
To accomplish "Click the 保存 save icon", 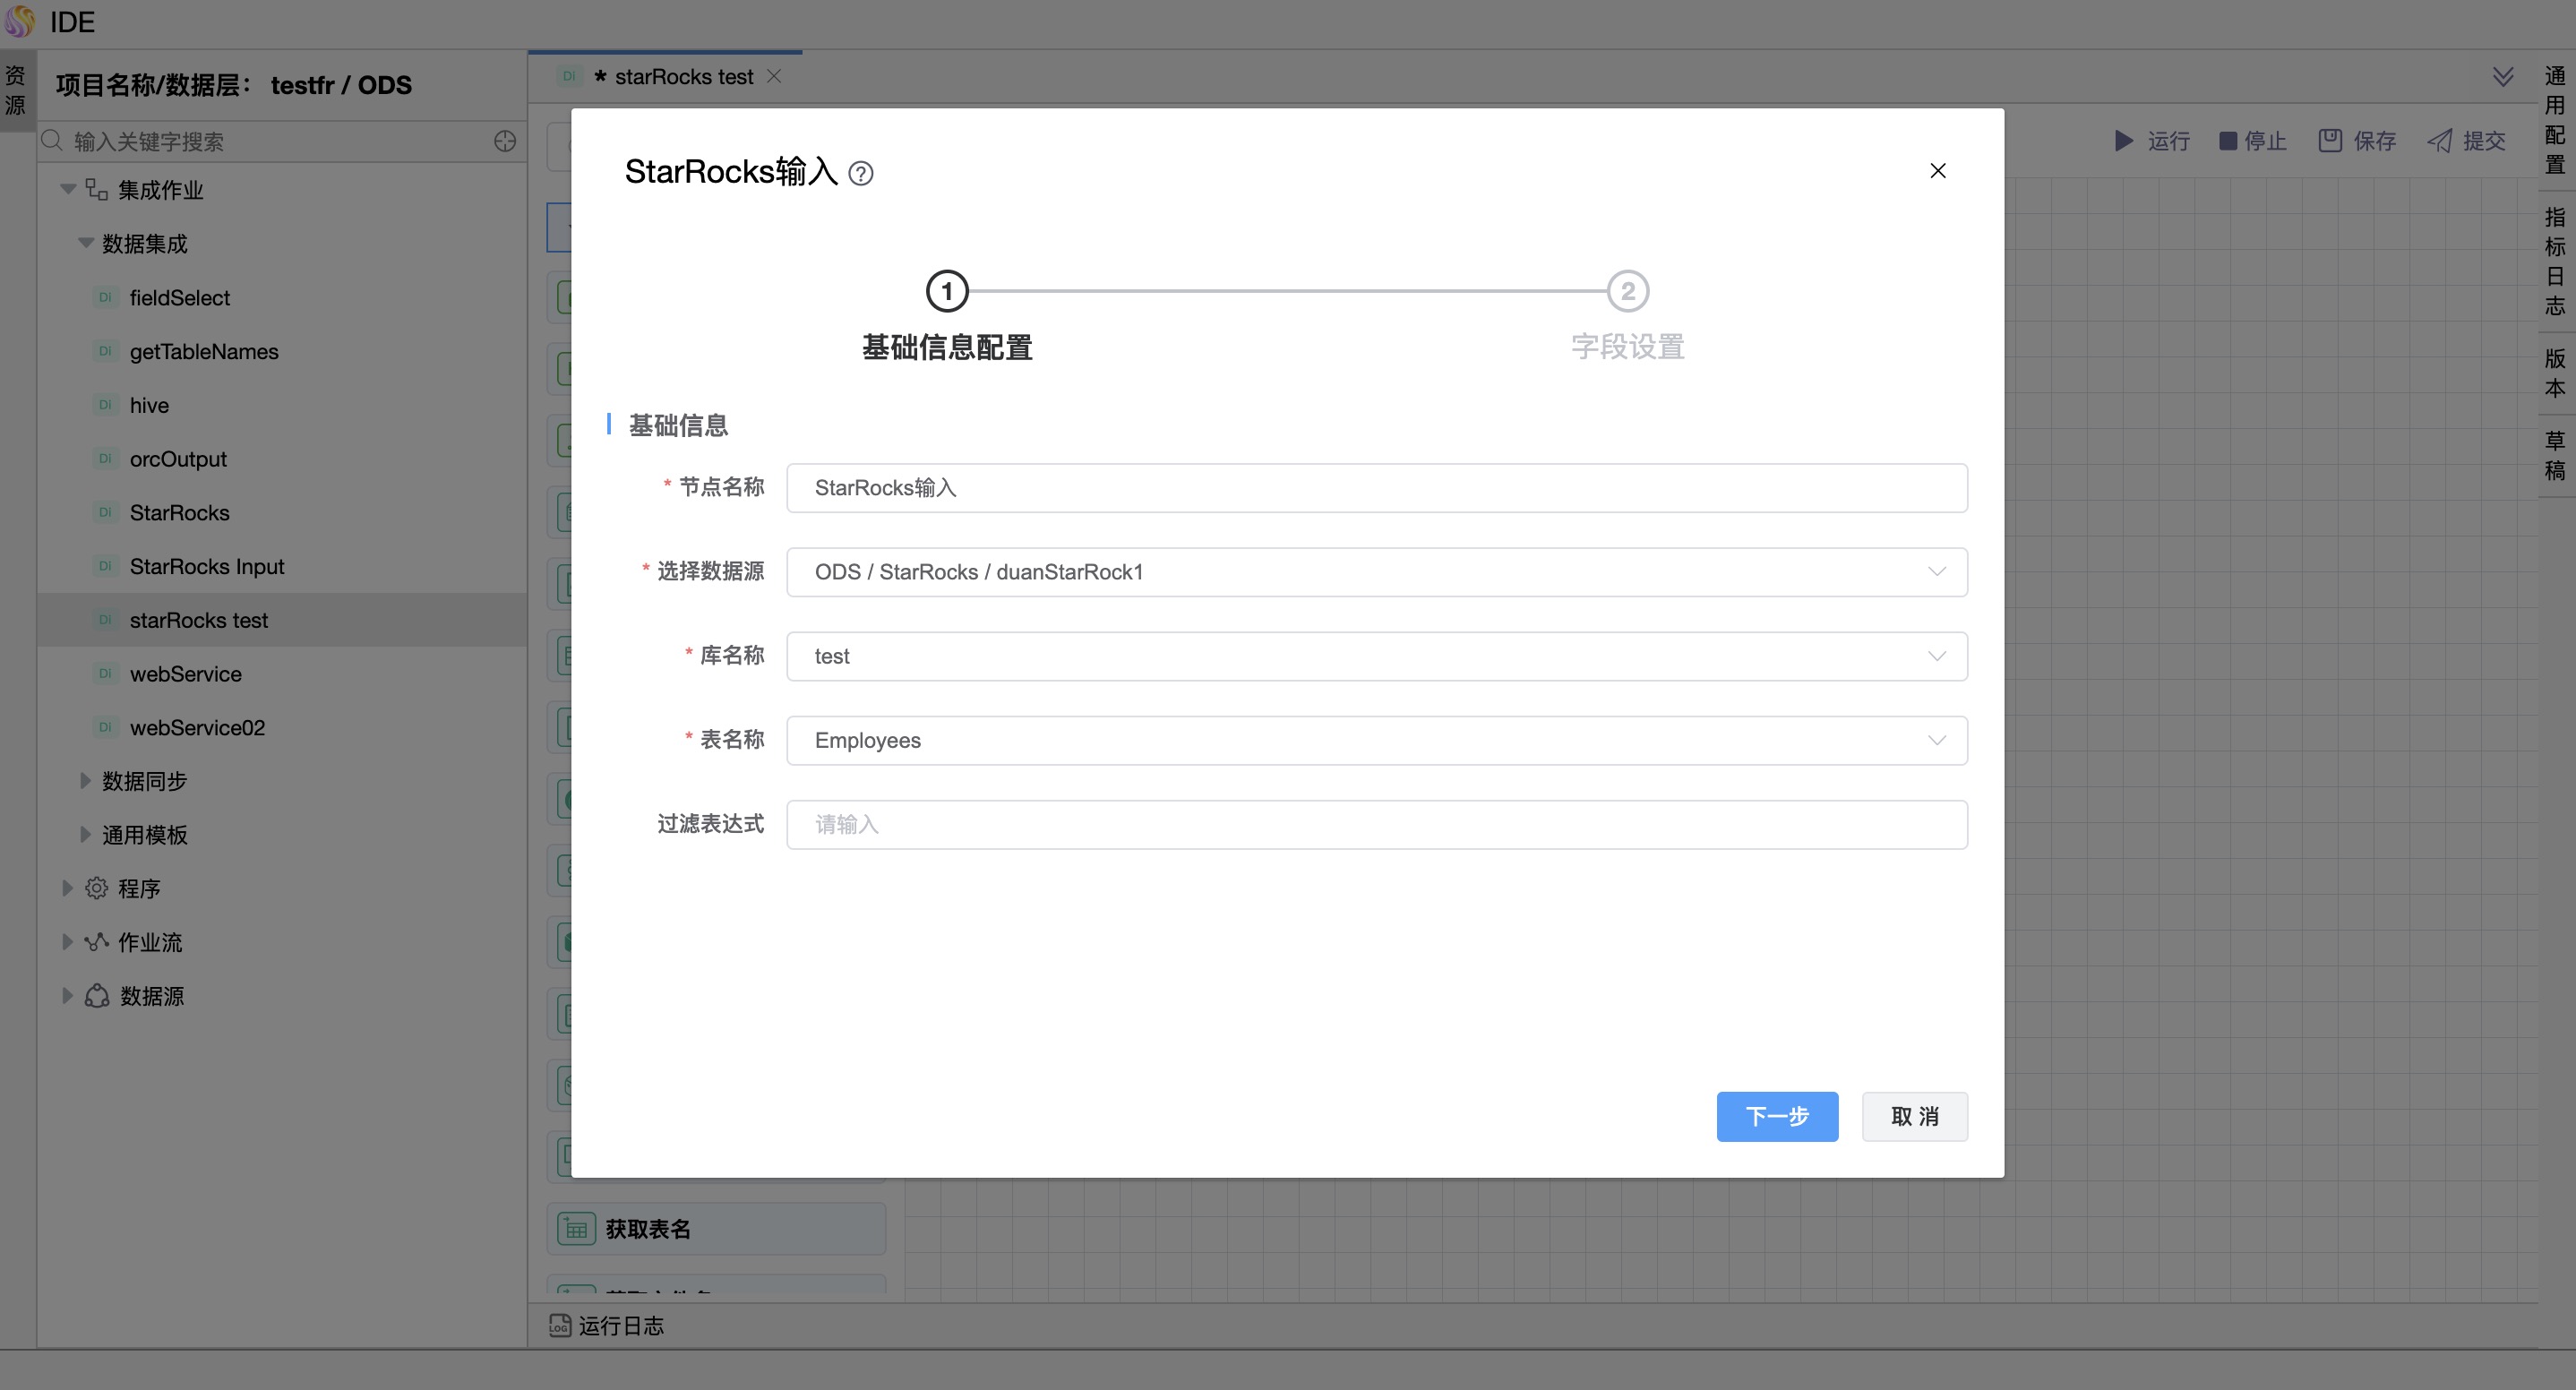I will 2329,141.
